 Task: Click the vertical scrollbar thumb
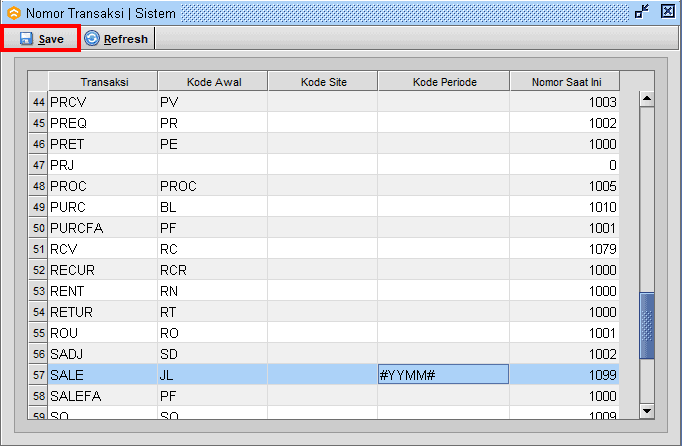(647, 326)
